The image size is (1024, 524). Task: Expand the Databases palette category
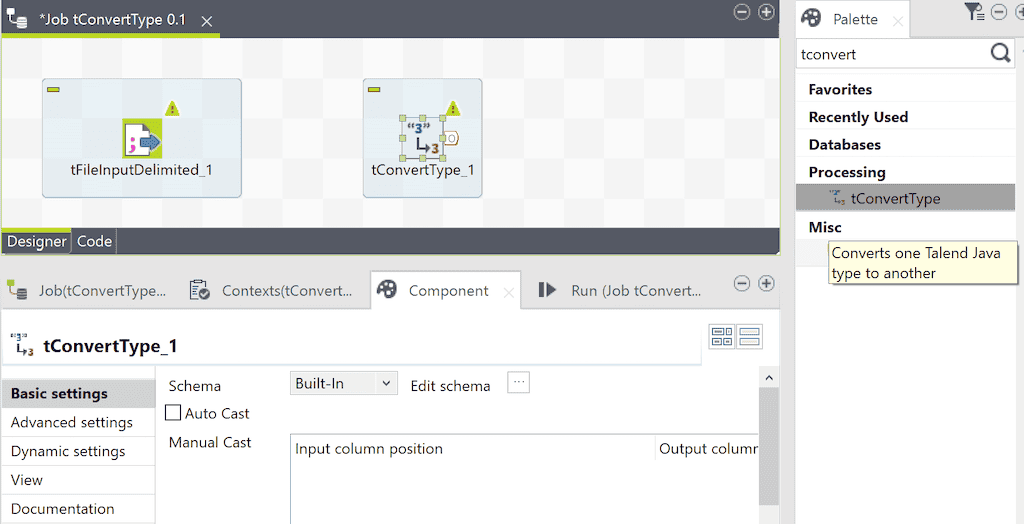pyautogui.click(x=844, y=144)
